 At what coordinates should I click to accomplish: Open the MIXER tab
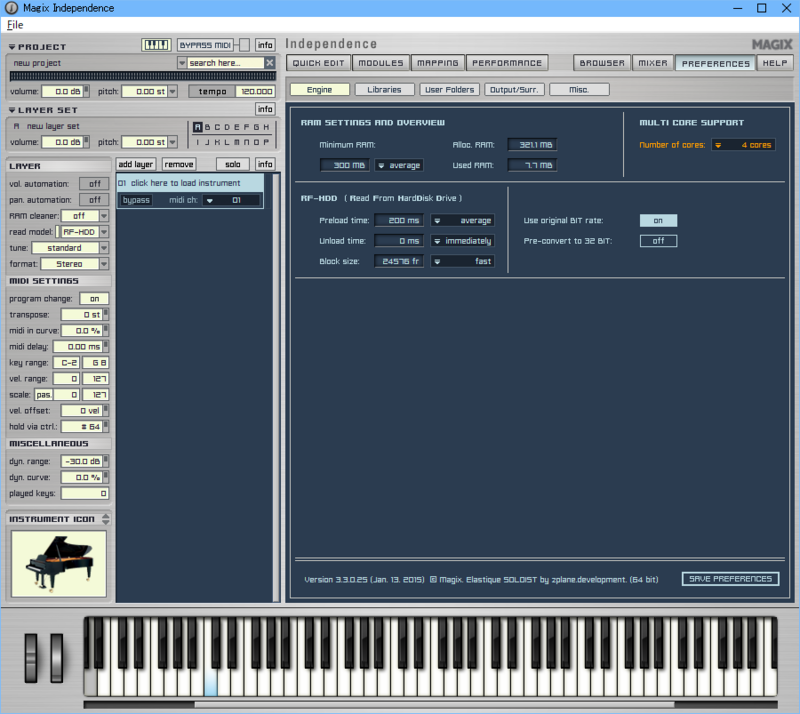click(653, 63)
